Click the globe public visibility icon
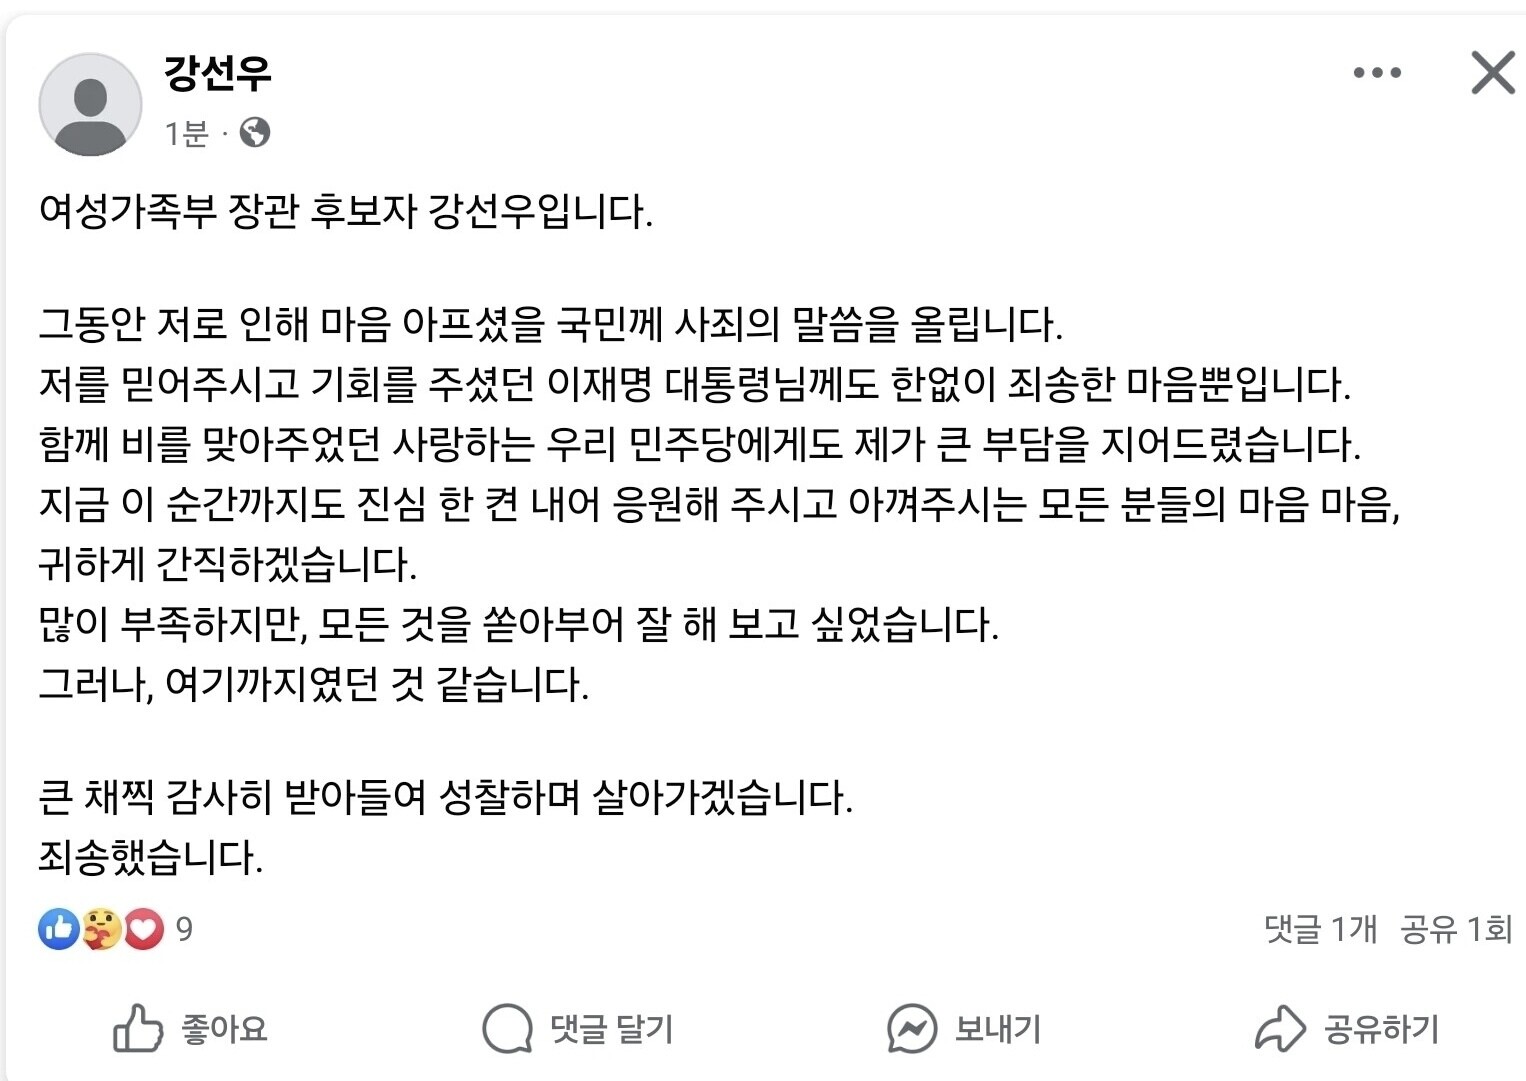The image size is (1526, 1081). [254, 132]
